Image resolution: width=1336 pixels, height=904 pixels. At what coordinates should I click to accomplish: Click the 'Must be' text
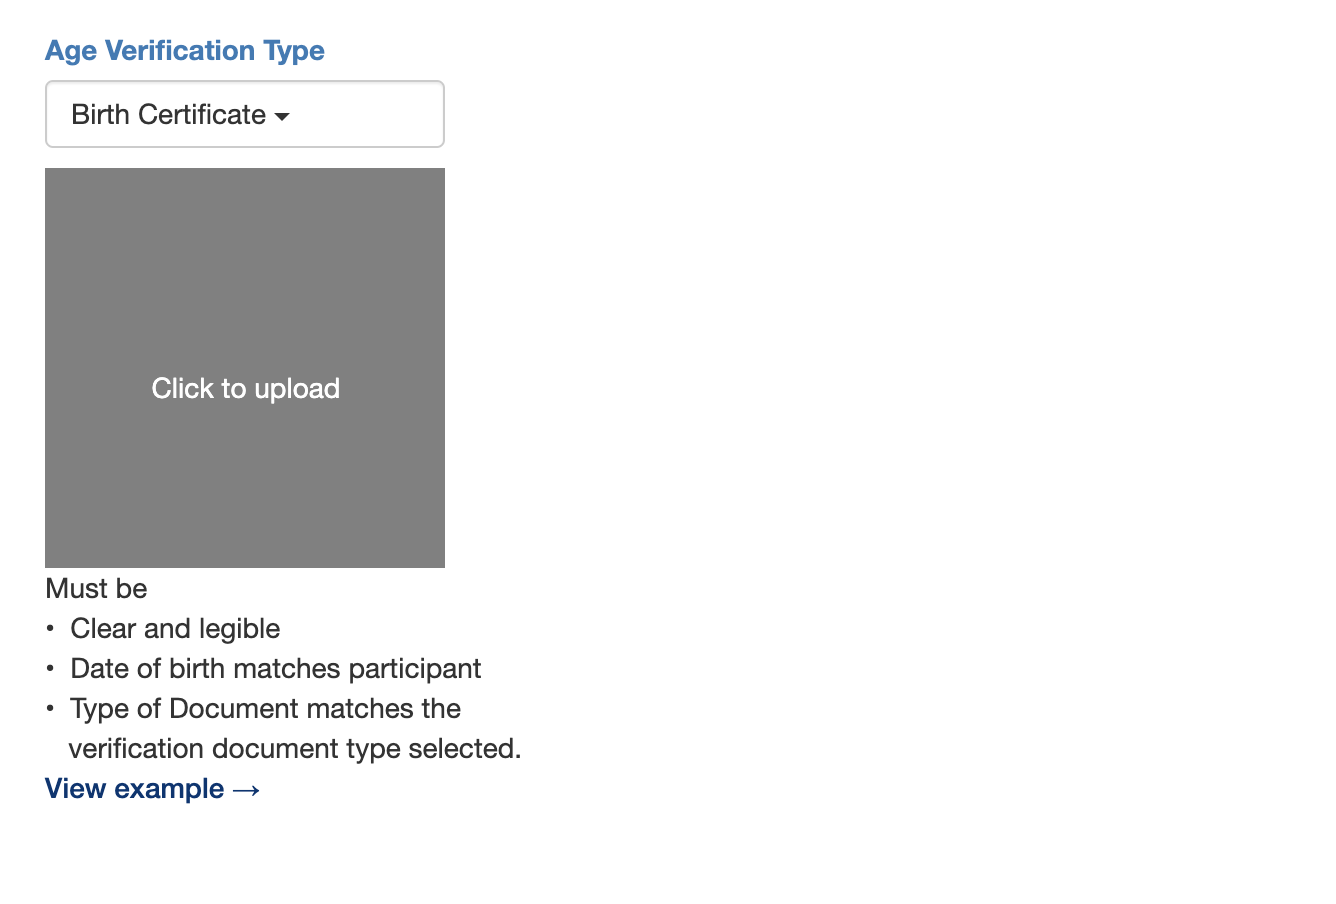click(96, 588)
